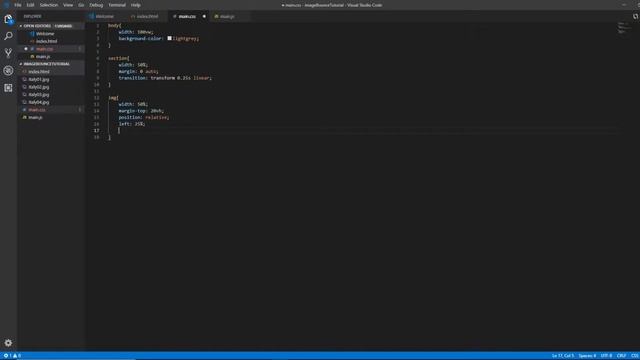Click the minimap code overview
The height and width of the screenshot is (360, 640).
pyautogui.click(x=623, y=28)
